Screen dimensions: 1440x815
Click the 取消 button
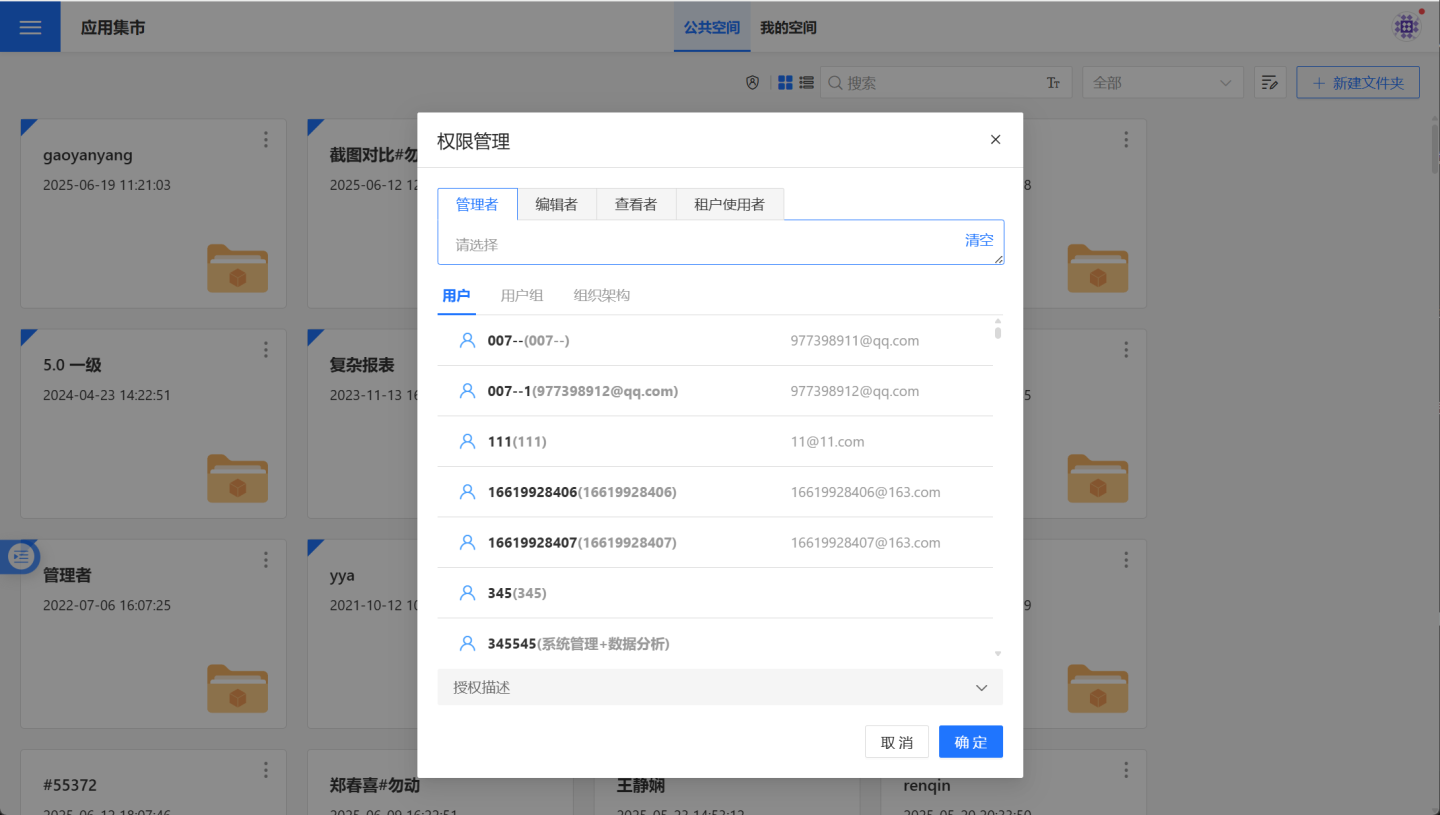896,742
